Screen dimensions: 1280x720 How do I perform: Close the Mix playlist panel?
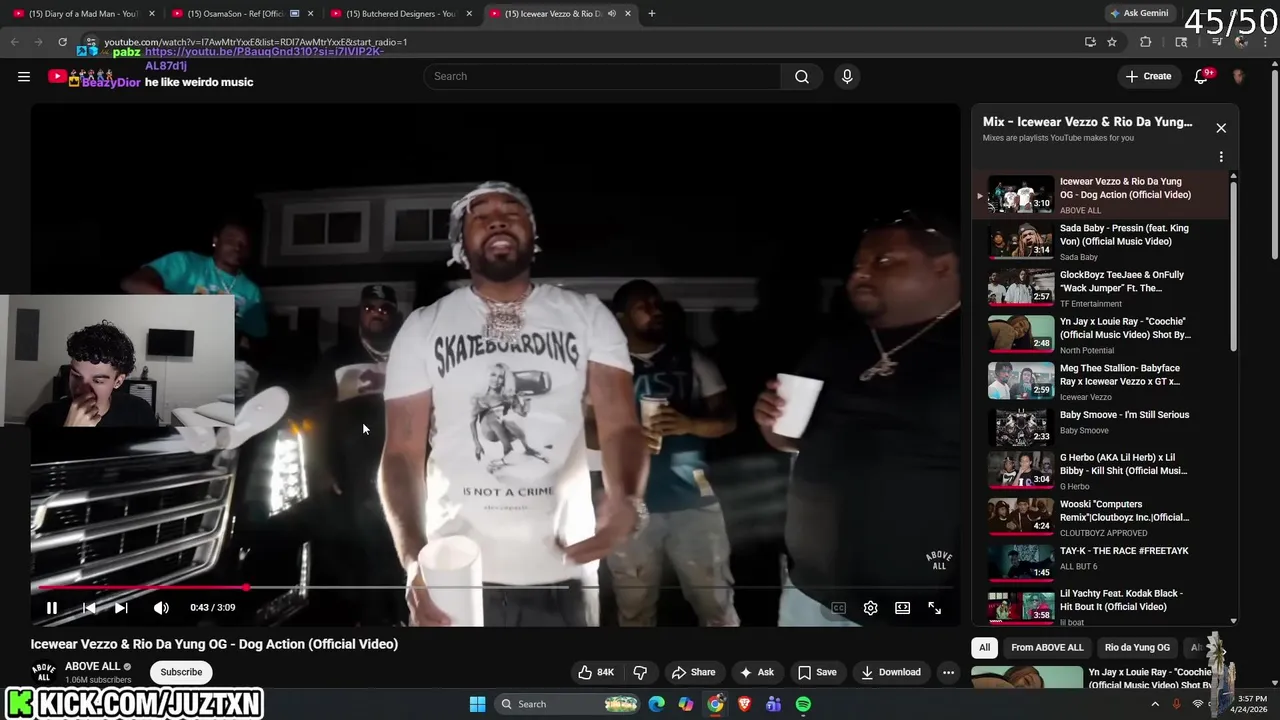[1221, 128]
